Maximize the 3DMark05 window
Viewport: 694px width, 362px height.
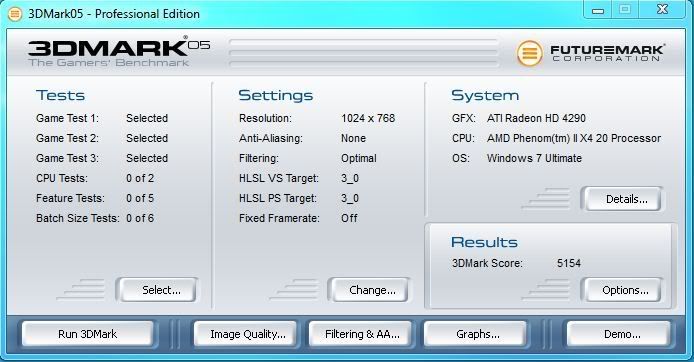click(x=625, y=10)
